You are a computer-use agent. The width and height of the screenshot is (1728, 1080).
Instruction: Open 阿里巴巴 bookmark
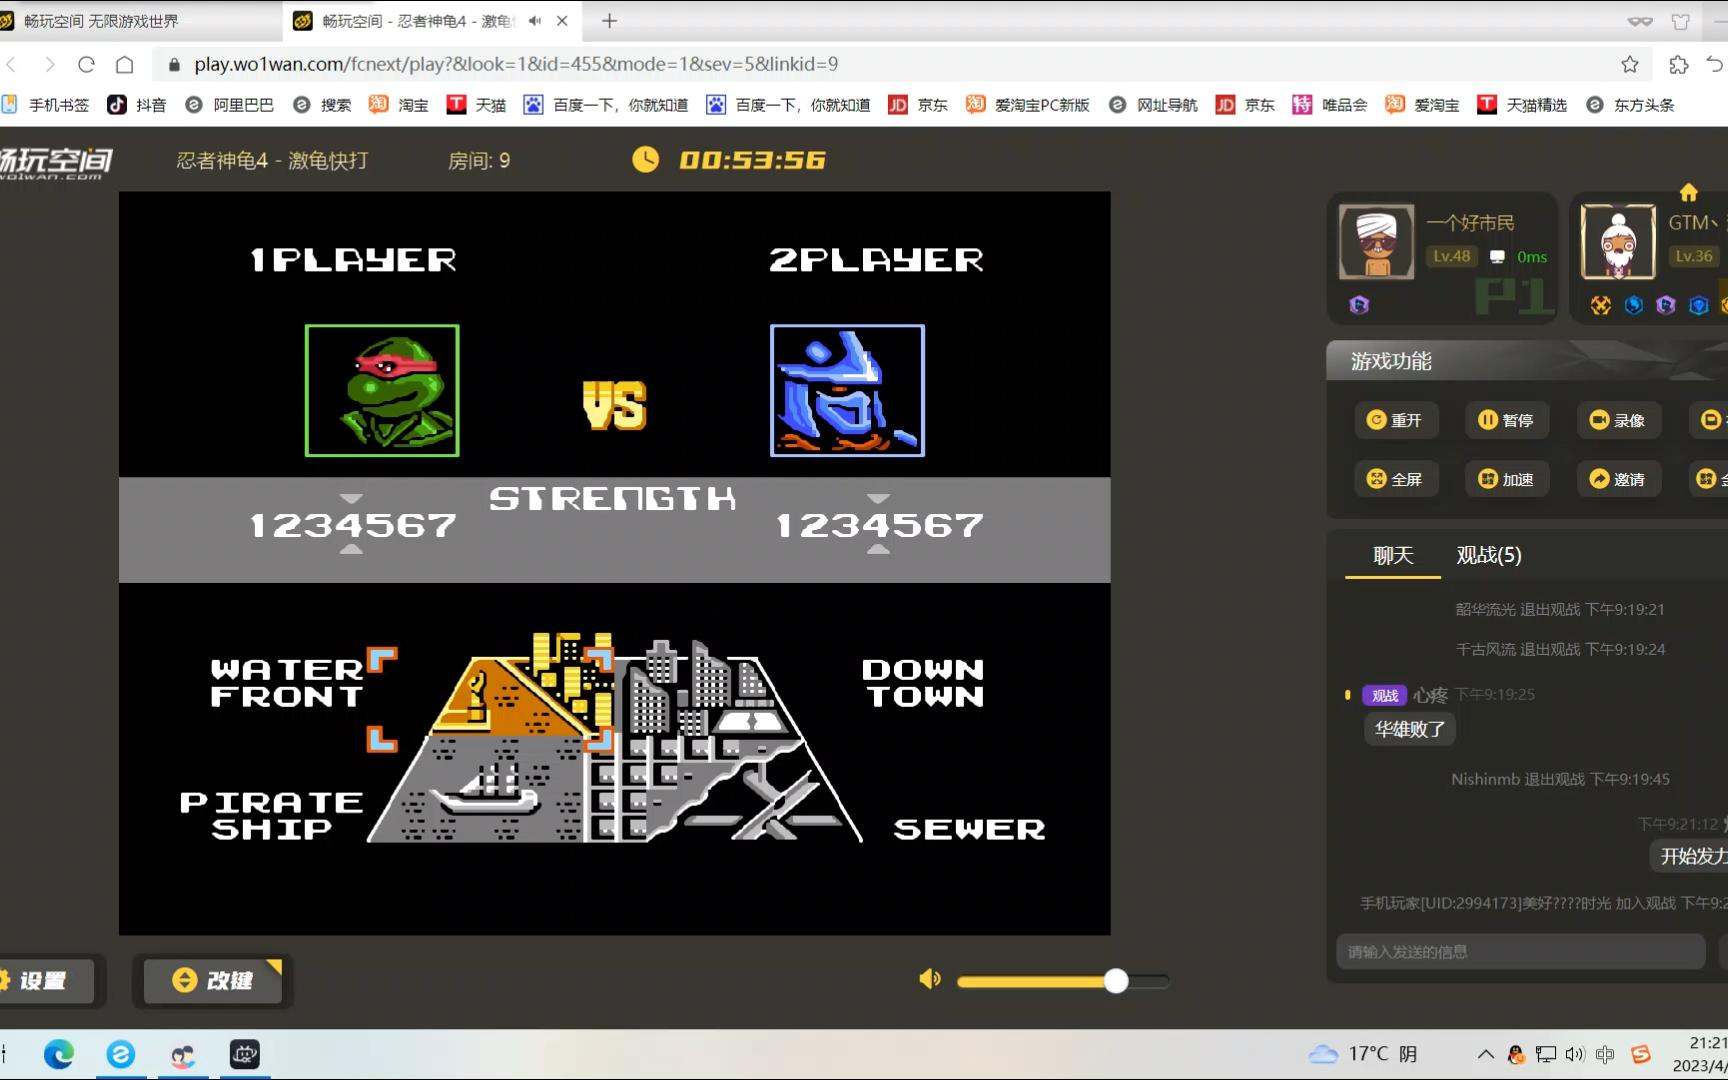click(230, 105)
